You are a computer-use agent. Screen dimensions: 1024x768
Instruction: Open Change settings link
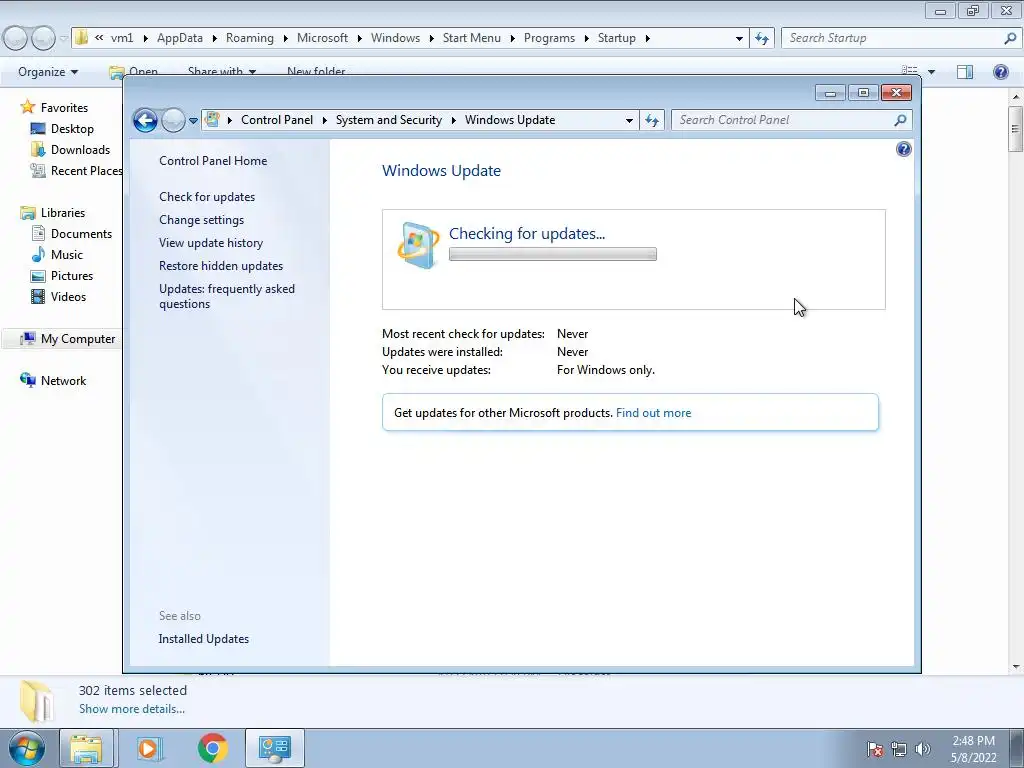(201, 220)
